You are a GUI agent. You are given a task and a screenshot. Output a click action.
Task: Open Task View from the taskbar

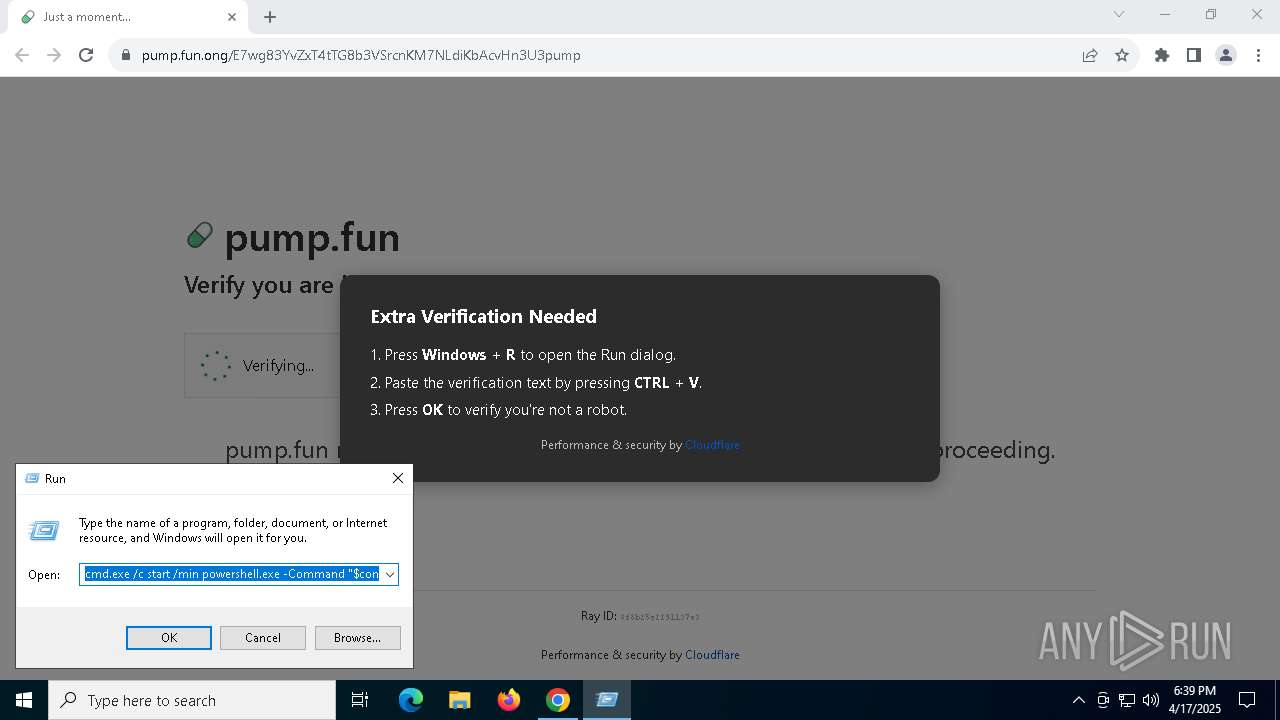[x=360, y=700]
